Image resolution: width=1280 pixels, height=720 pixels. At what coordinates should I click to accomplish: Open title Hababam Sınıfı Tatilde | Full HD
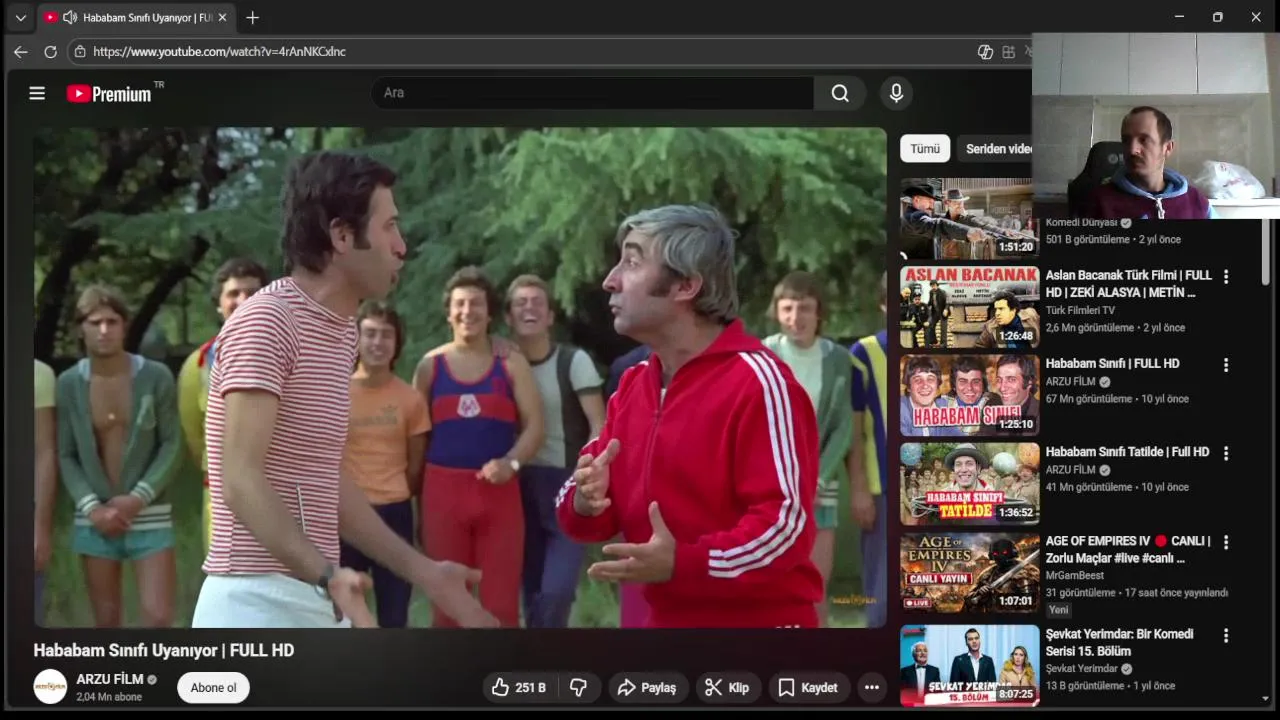(1127, 452)
